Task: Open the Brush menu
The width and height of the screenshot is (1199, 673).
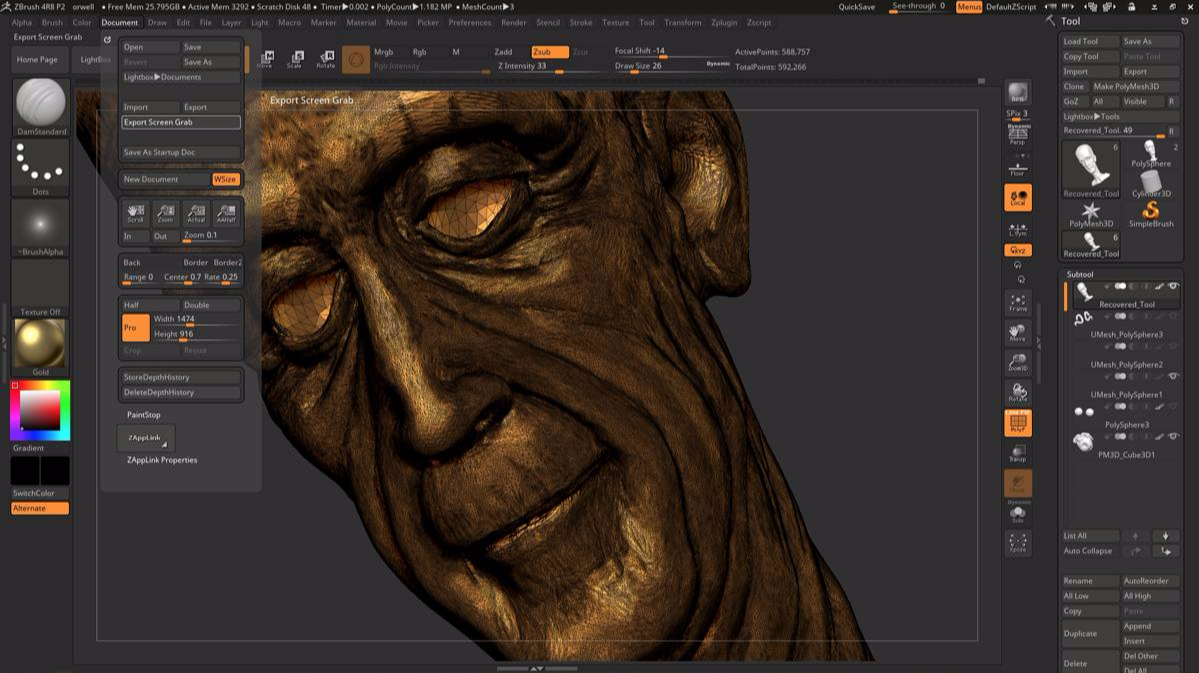Action: [x=52, y=22]
